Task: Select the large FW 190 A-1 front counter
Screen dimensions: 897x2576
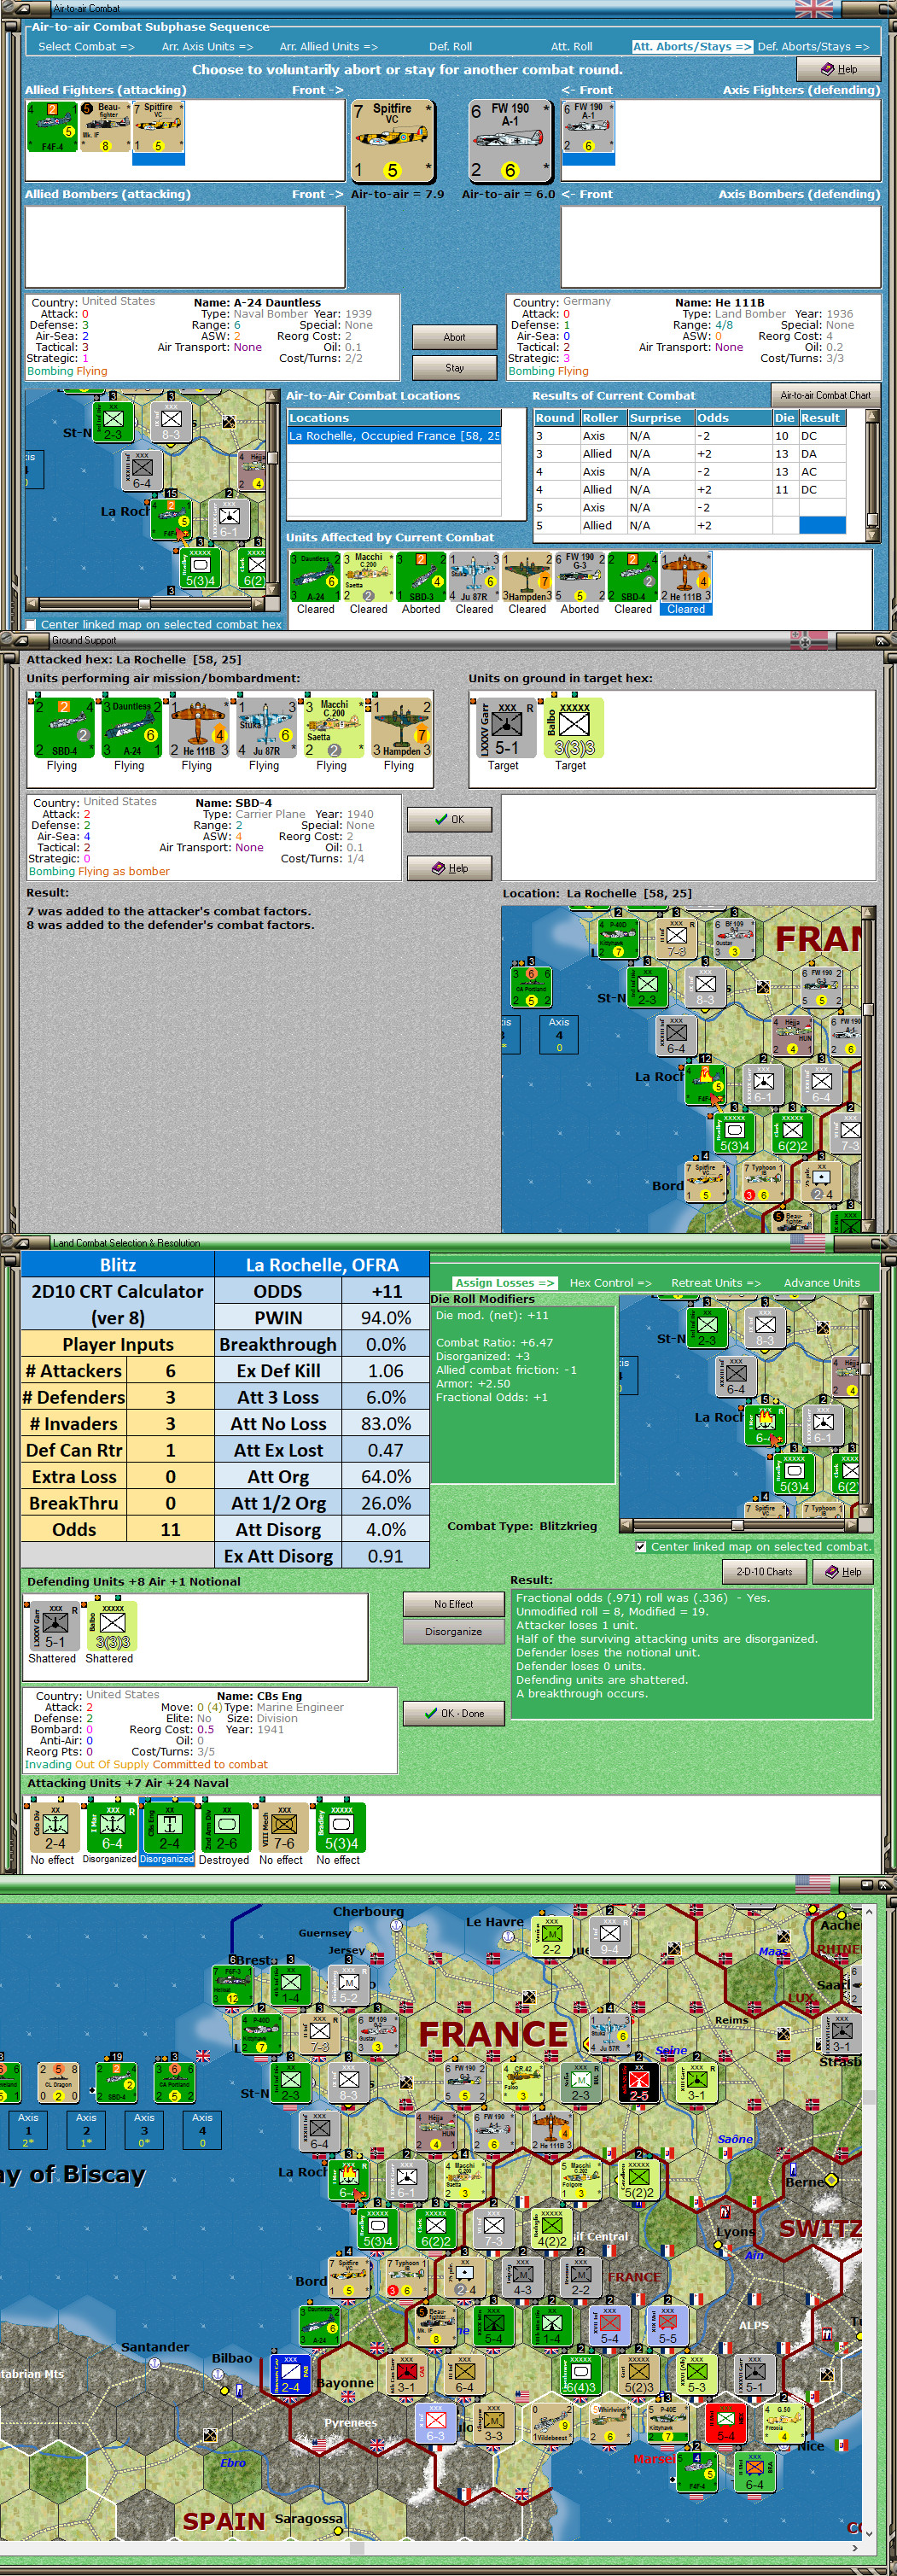Action: [510, 140]
